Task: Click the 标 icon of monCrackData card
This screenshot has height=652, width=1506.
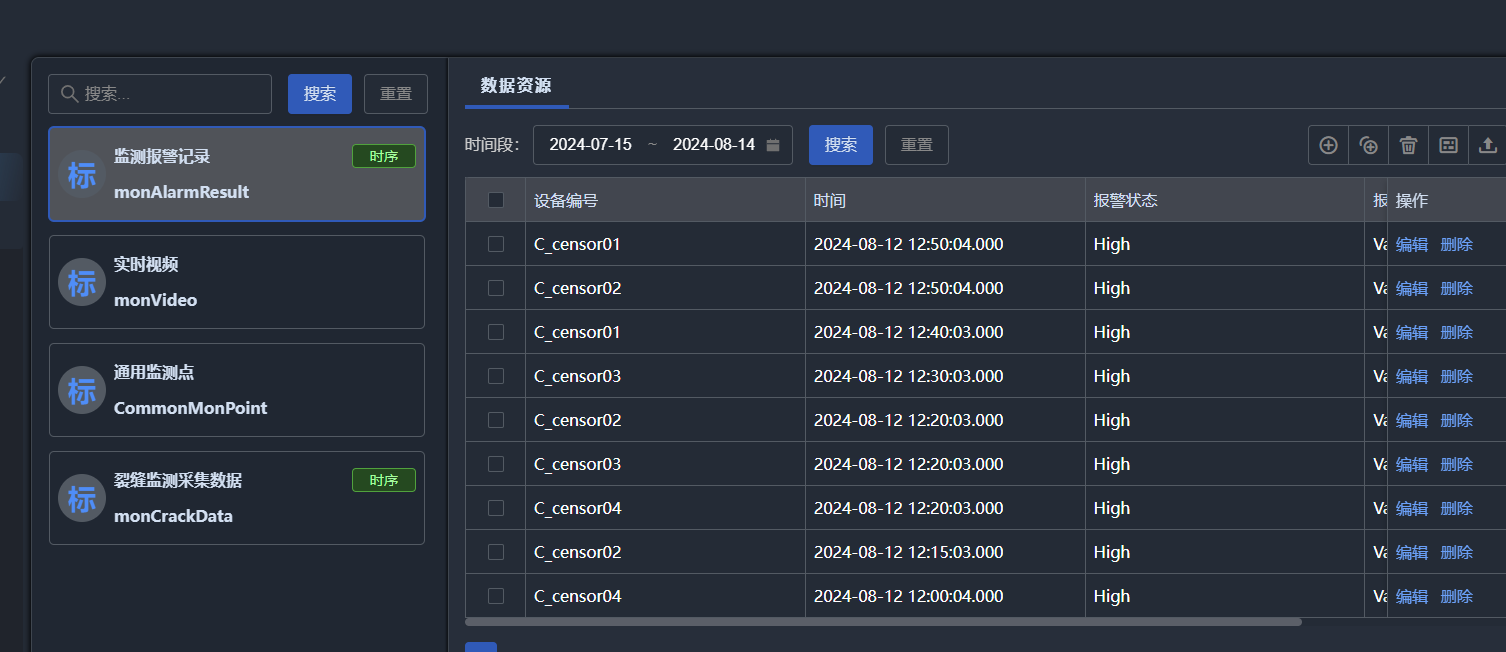Action: click(82, 498)
